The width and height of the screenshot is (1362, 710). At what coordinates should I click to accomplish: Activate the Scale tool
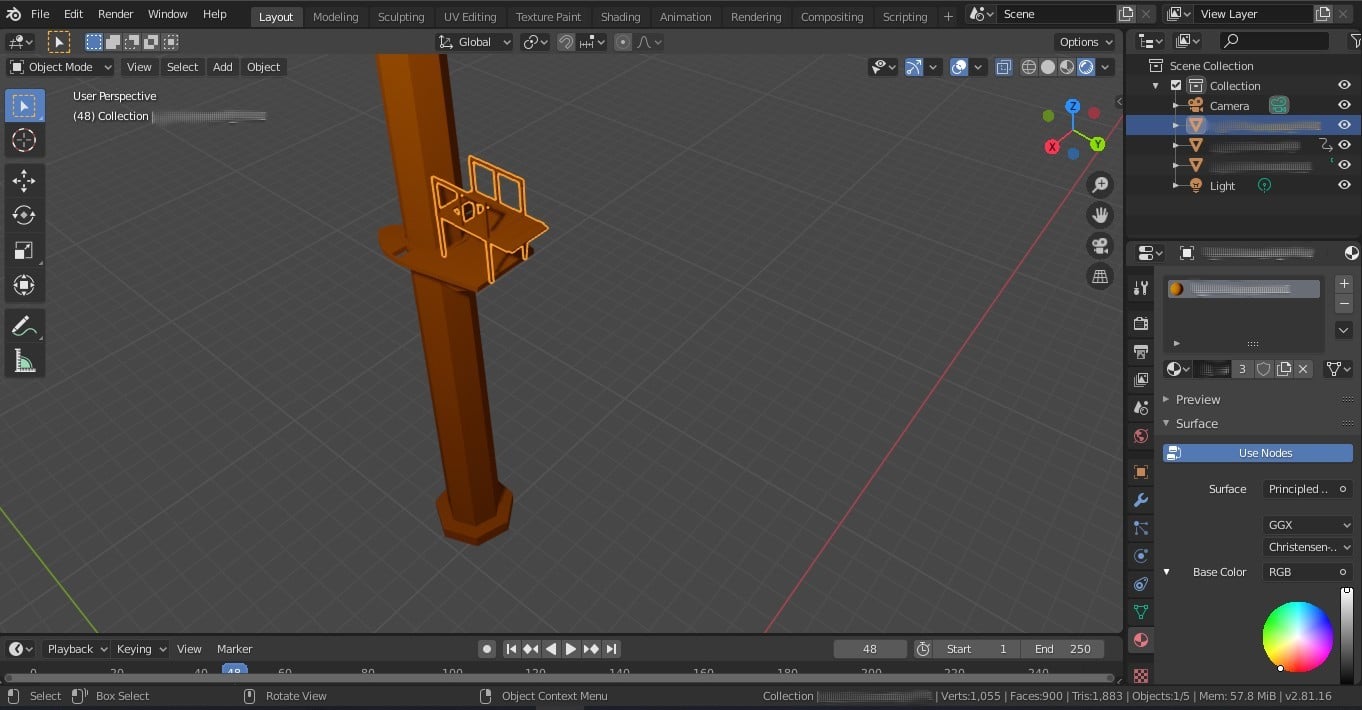tap(24, 250)
